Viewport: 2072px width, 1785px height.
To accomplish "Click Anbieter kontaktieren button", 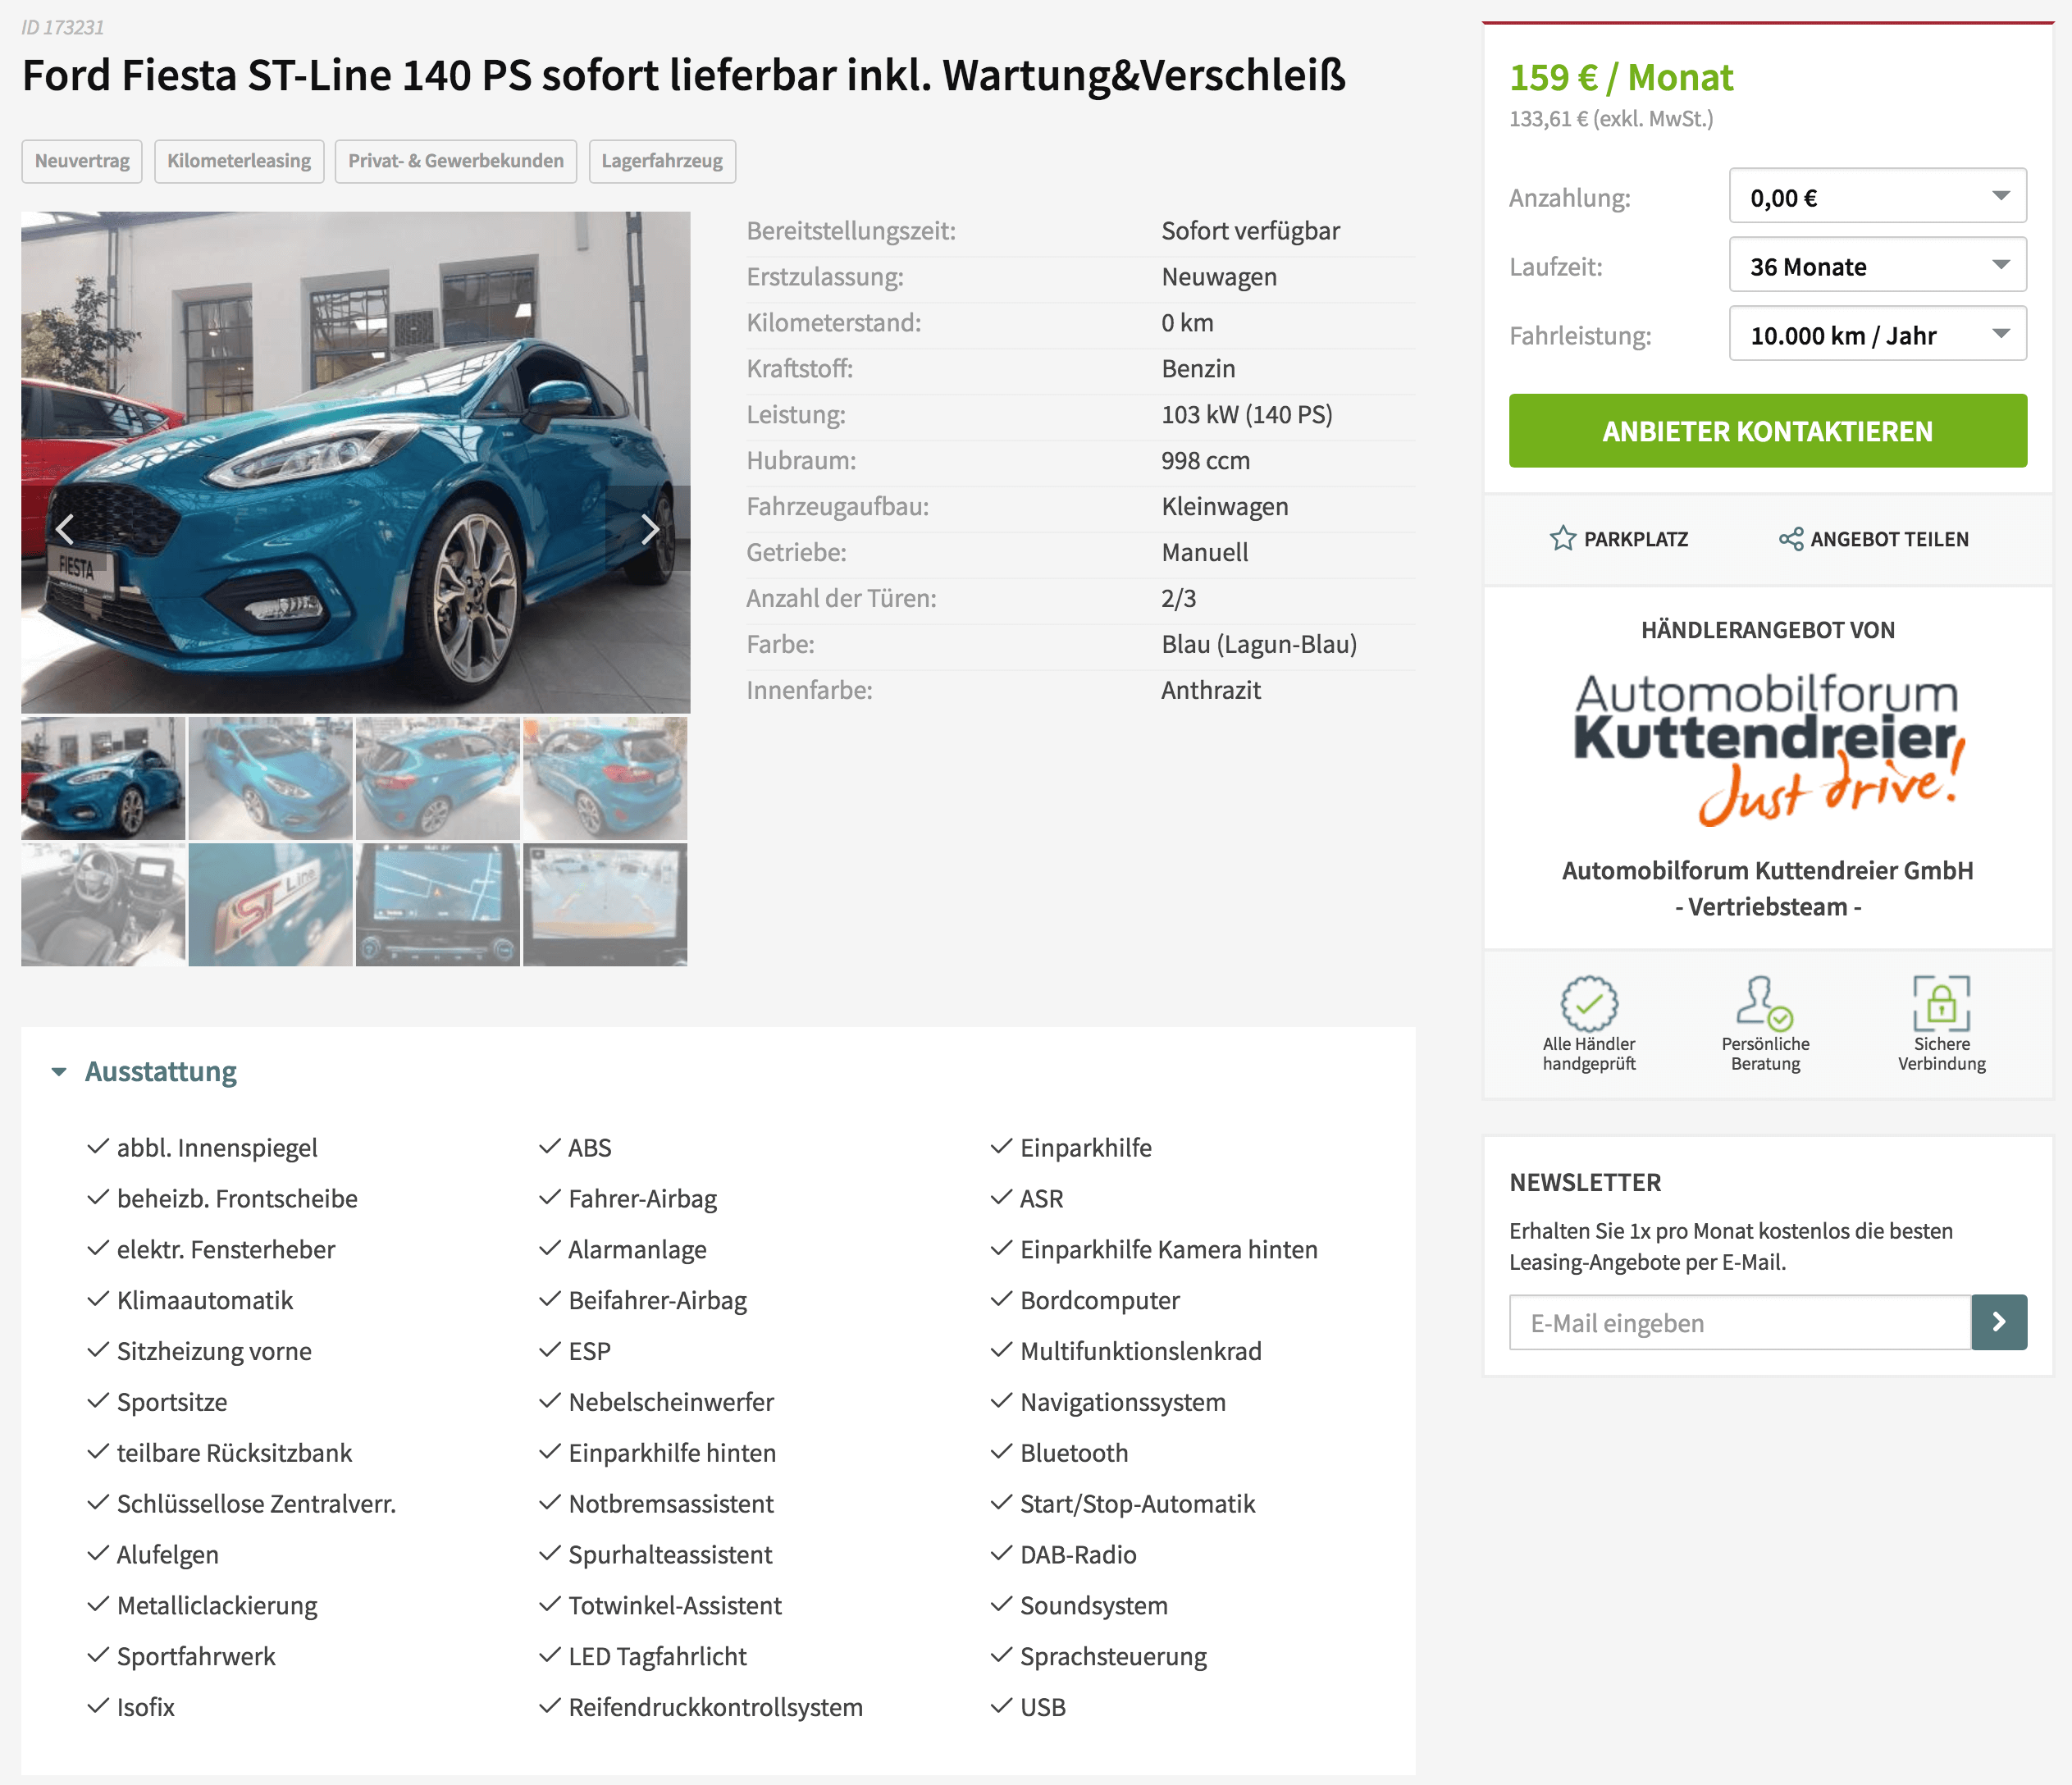I will tap(1768, 431).
